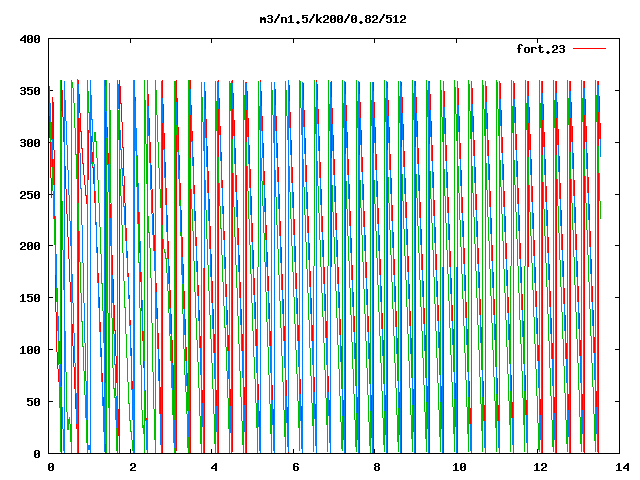Click the x-axis label 2
Image resolution: width=640 pixels, height=480 pixels.
pyautogui.click(x=133, y=467)
